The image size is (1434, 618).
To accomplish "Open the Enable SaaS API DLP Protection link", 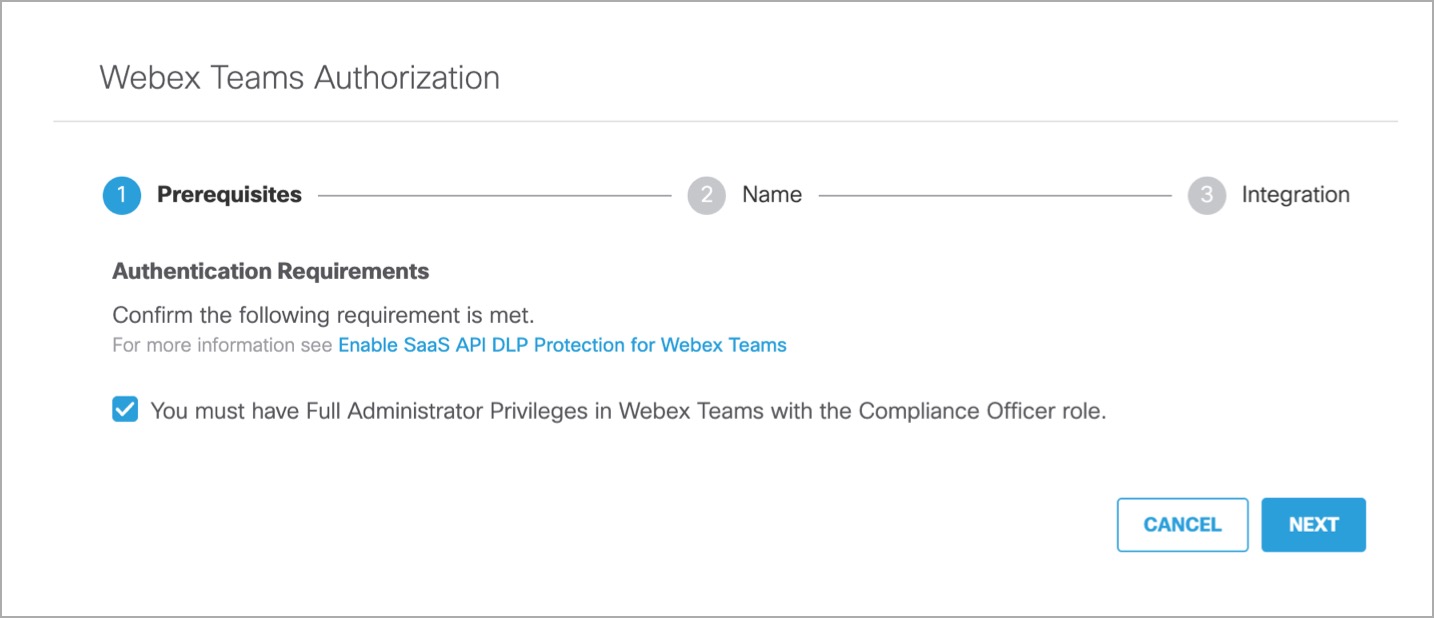I will coord(562,345).
